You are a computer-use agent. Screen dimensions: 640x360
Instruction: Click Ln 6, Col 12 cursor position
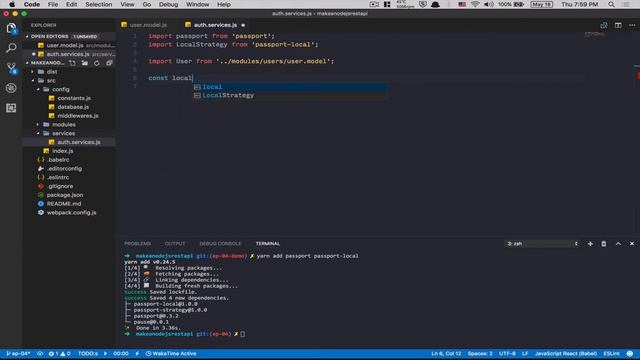446,353
